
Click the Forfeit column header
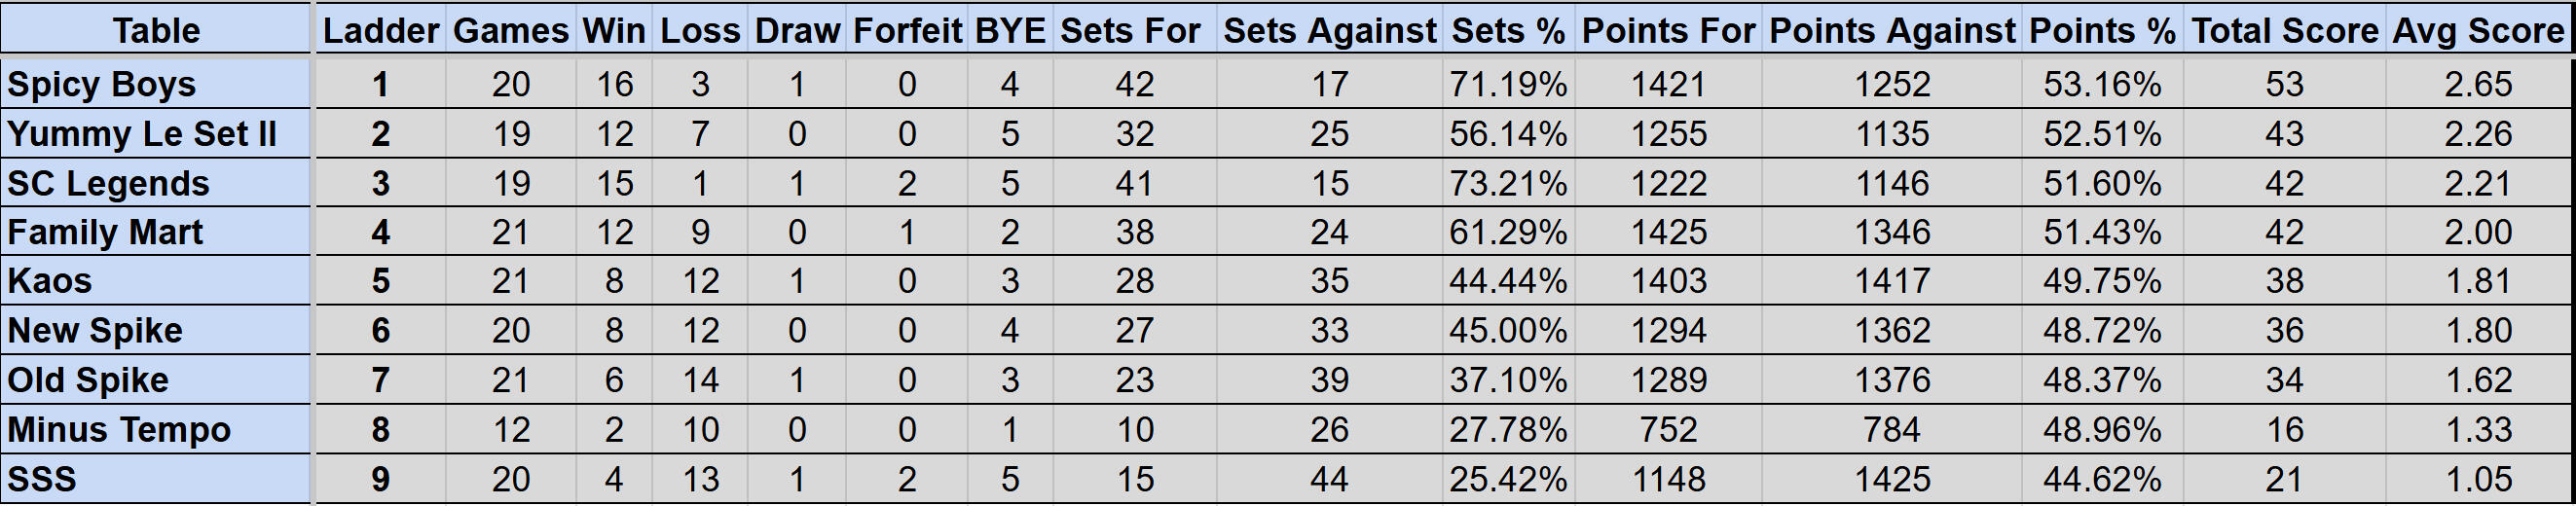[x=907, y=30]
